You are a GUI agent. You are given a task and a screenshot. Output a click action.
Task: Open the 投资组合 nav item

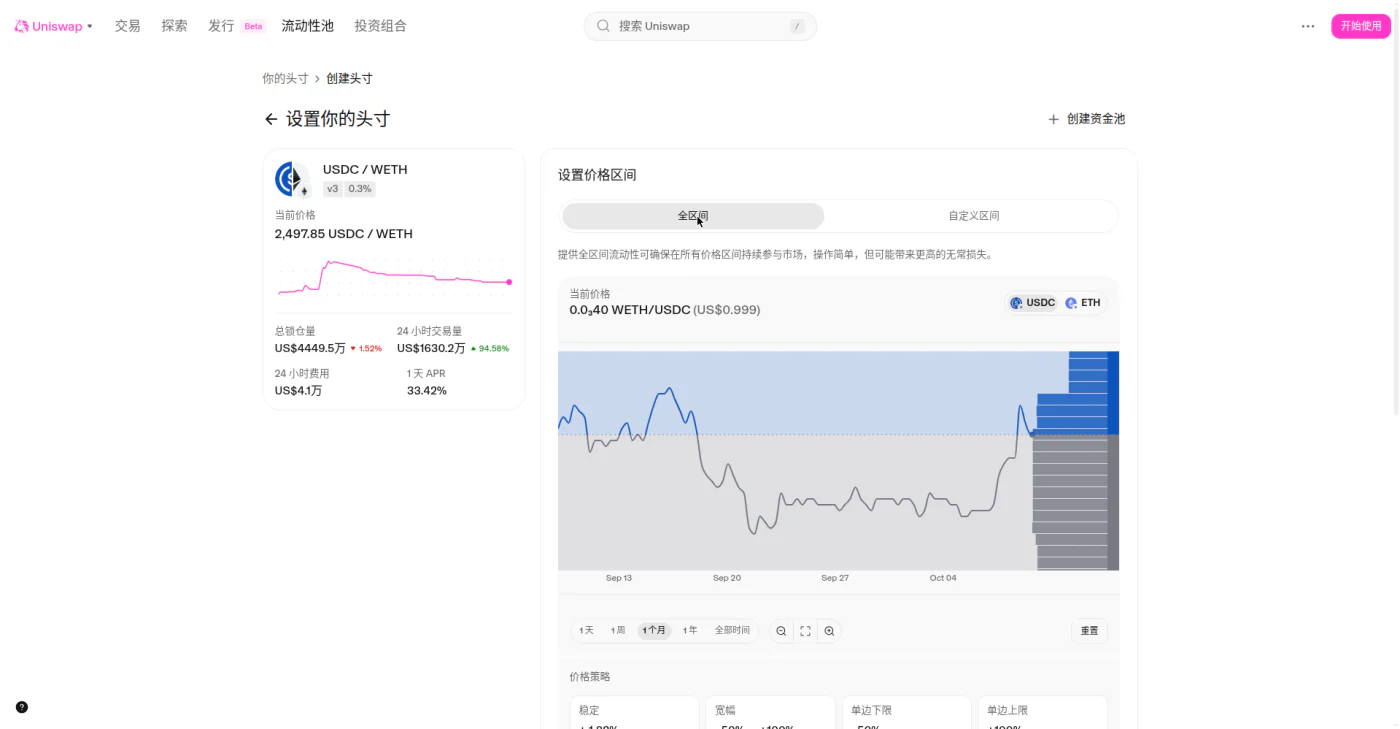click(380, 26)
